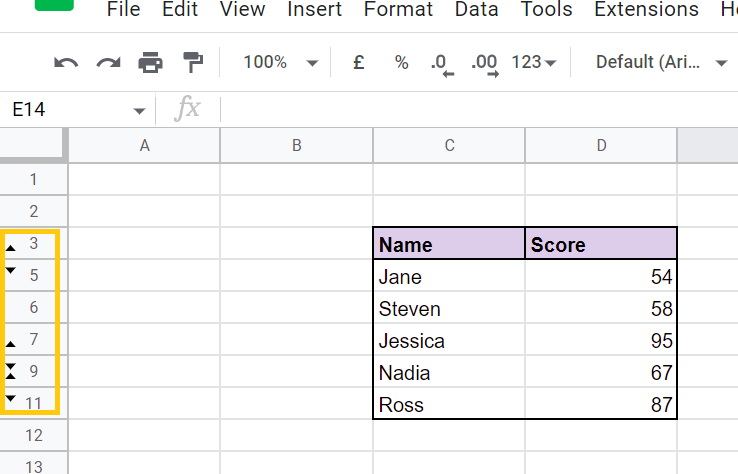Click into the formula bar field
The width and height of the screenshot is (738, 474).
click(x=470, y=110)
